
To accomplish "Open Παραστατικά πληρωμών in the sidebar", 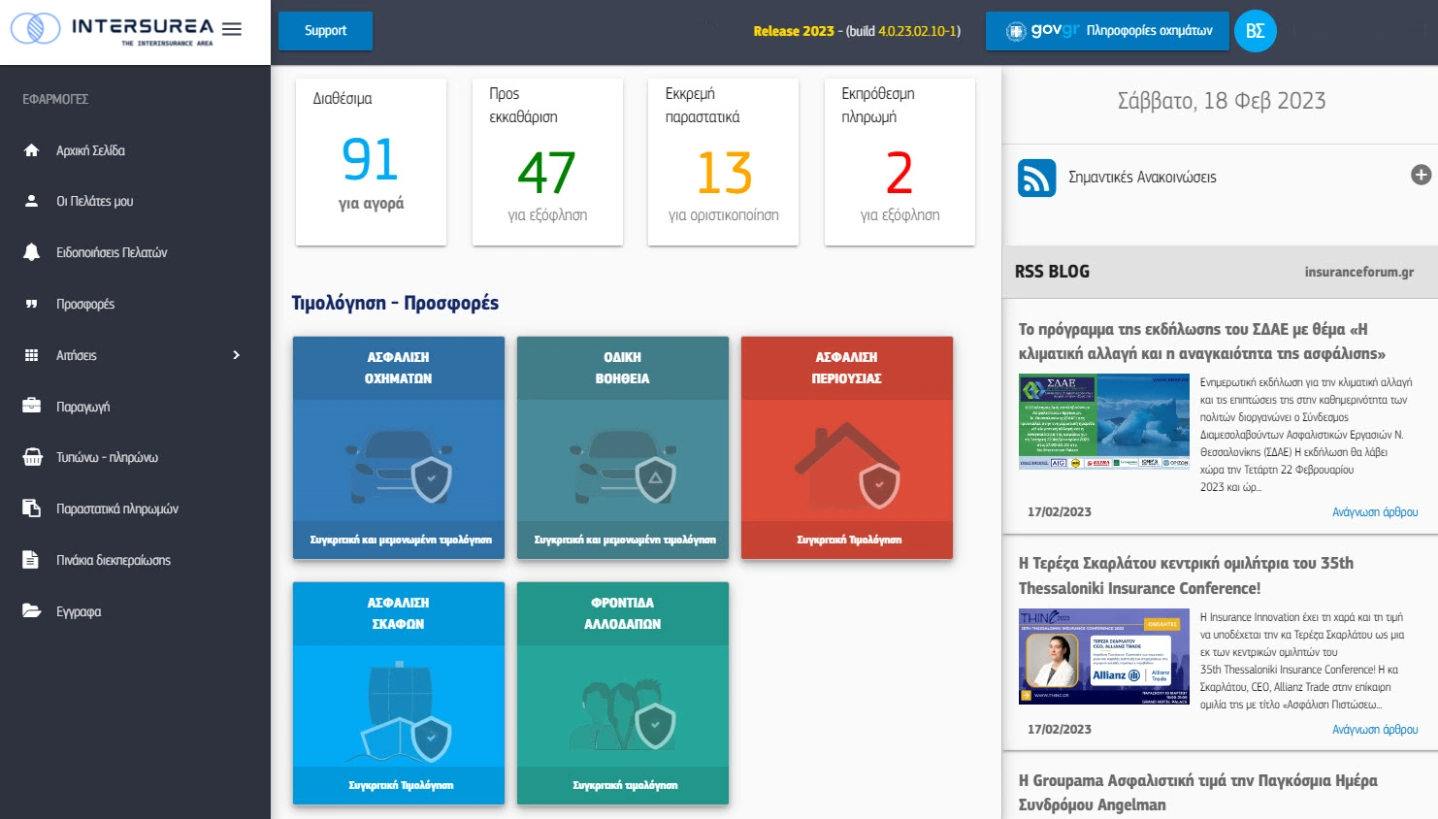I will click(x=117, y=509).
